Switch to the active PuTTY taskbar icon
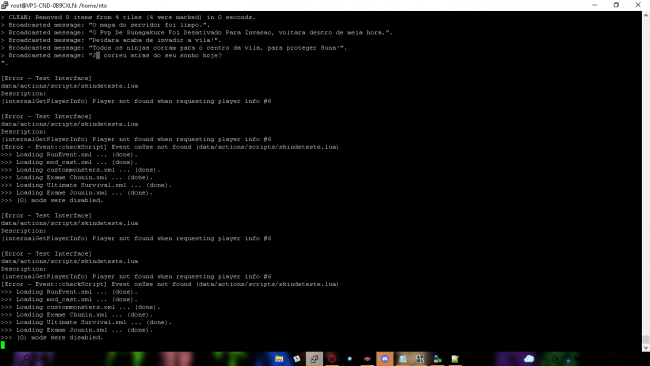Viewport: 650px width, 366px height. click(314, 359)
